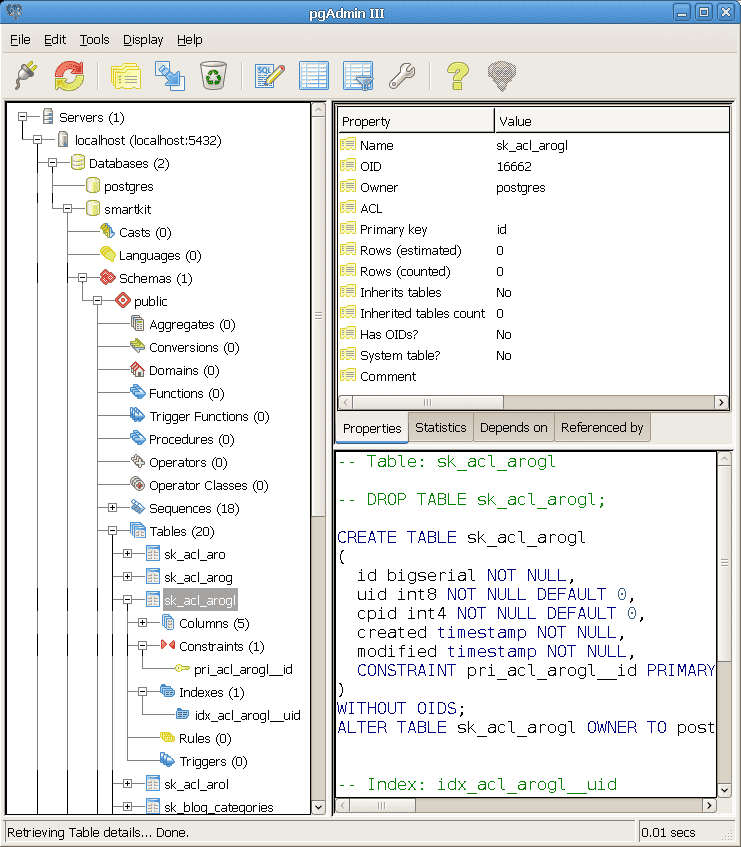The width and height of the screenshot is (741, 847).
Task: Drop object using recycle bin icon
Action: click(x=213, y=75)
